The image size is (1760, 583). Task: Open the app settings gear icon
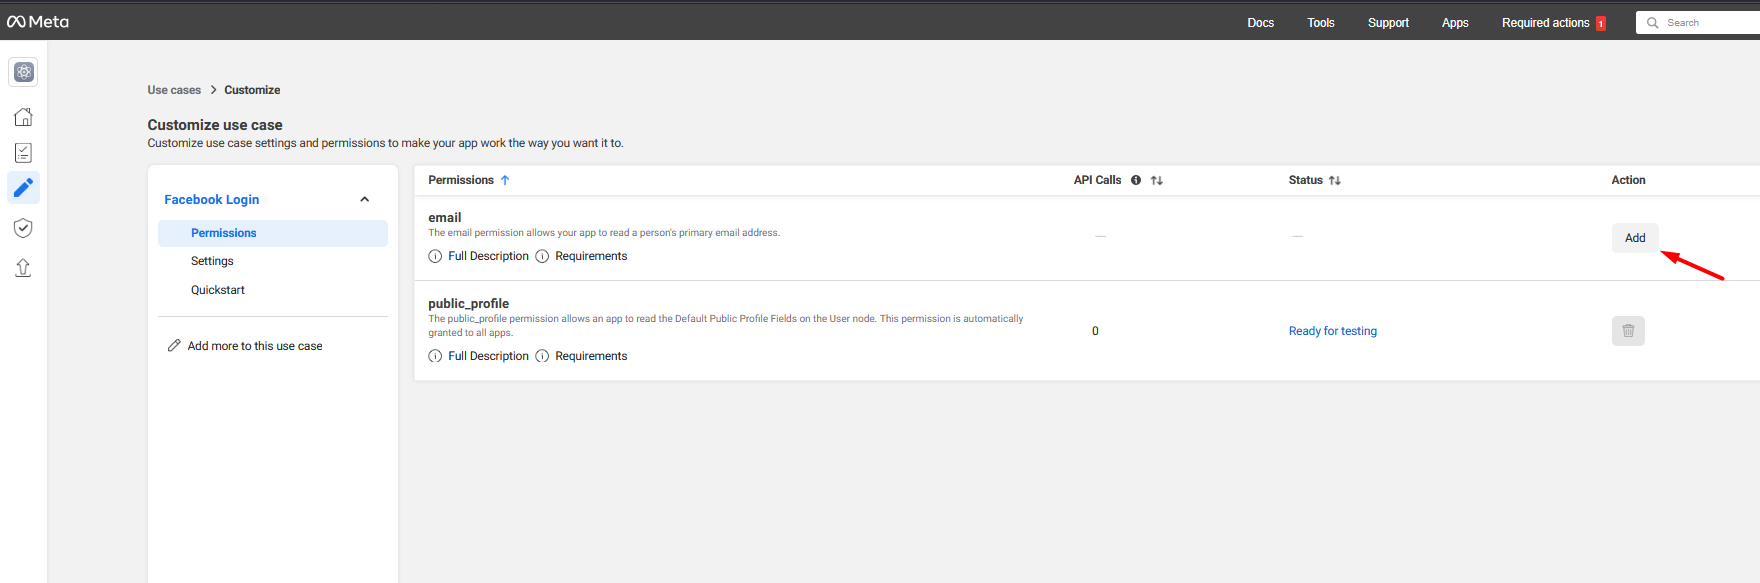point(24,72)
